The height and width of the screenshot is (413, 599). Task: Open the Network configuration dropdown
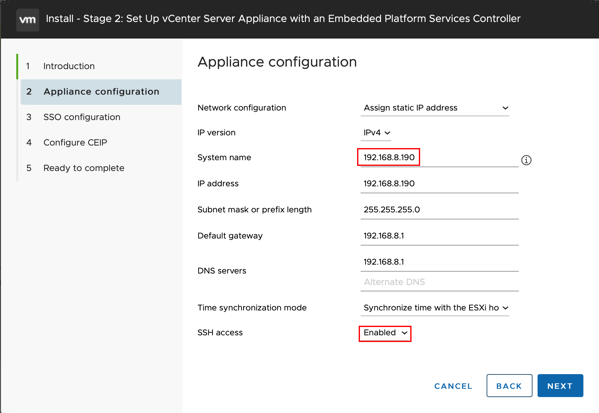[x=435, y=108]
